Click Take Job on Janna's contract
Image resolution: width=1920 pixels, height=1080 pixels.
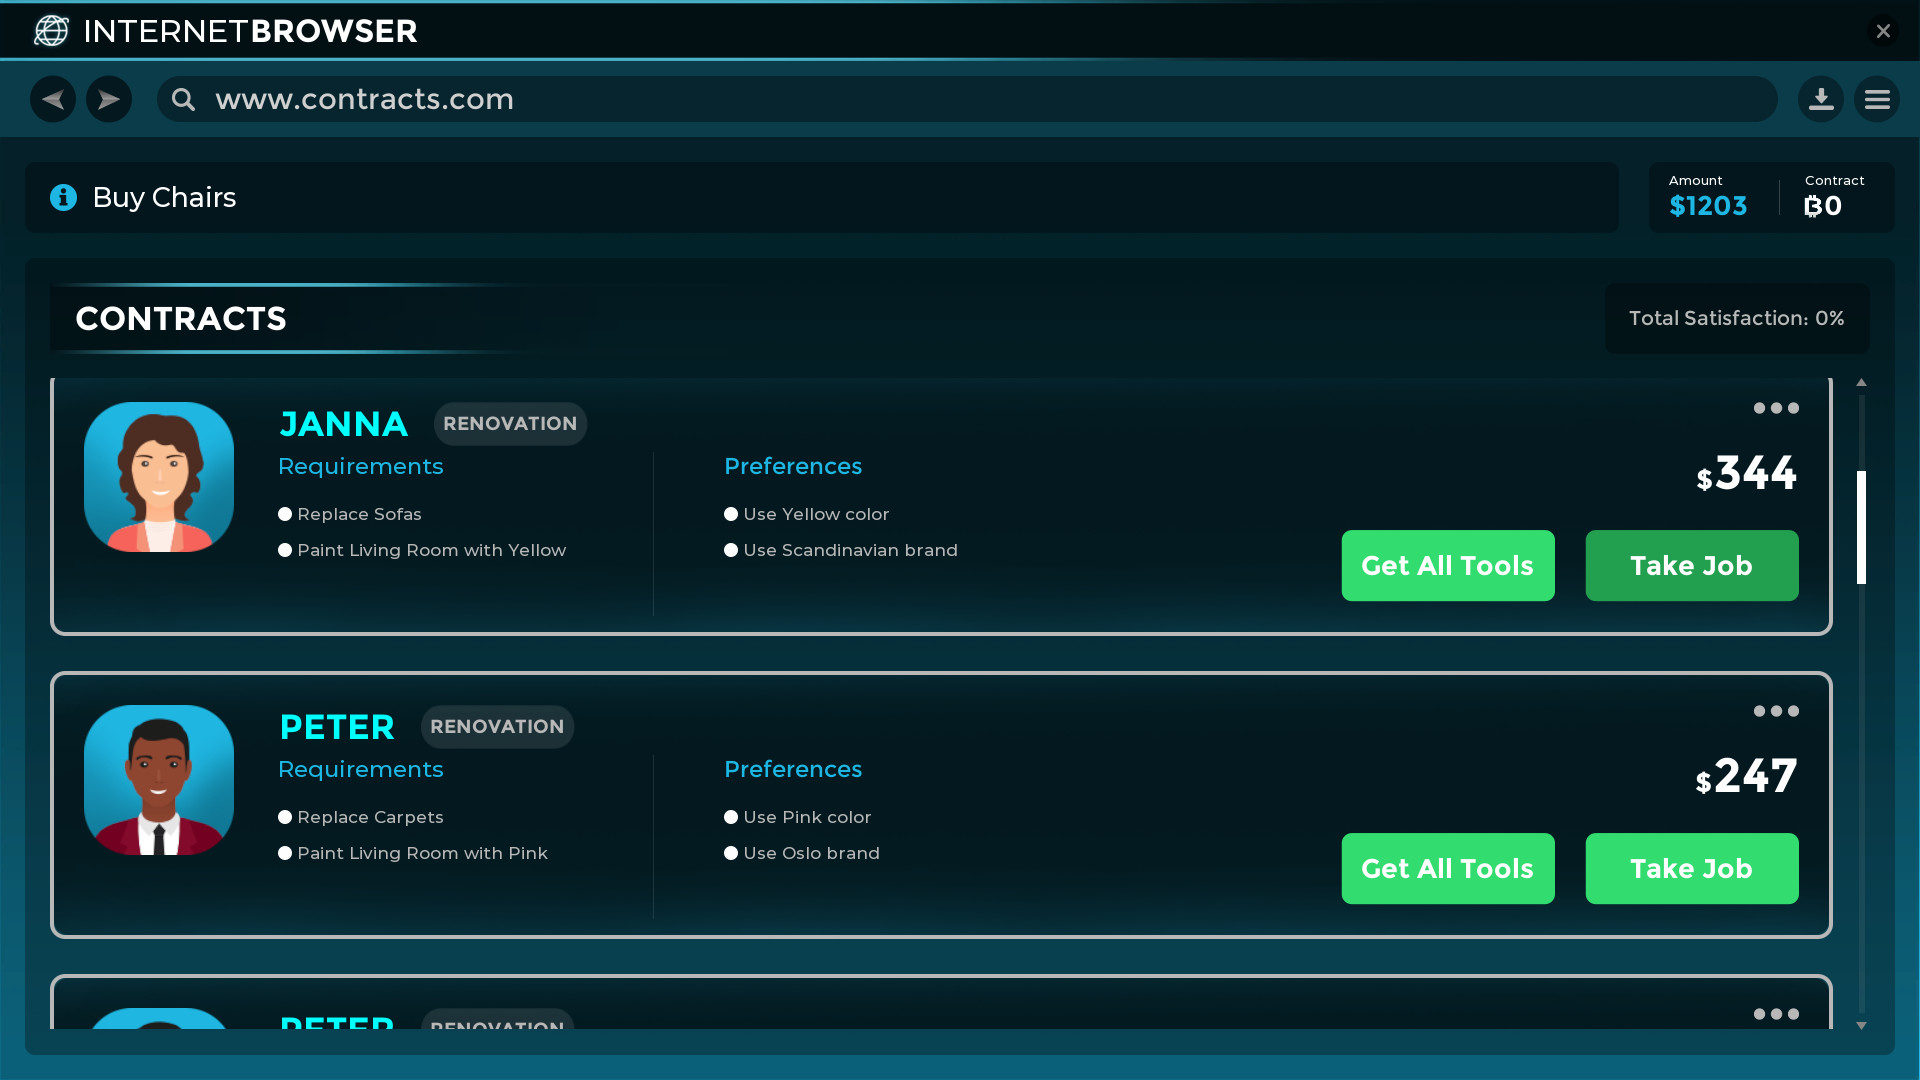pyautogui.click(x=1691, y=565)
